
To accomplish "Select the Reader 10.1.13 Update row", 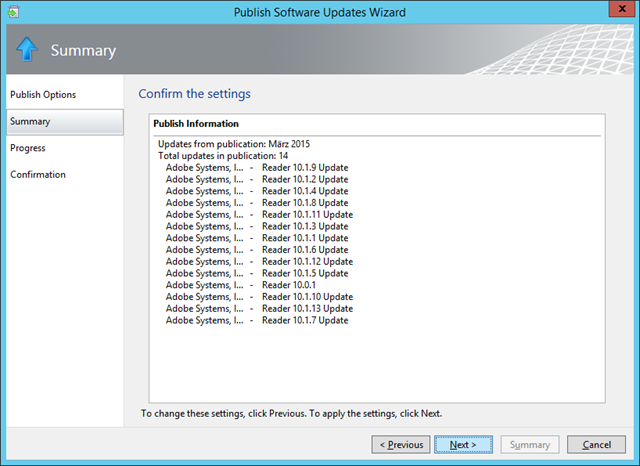I will [259, 309].
